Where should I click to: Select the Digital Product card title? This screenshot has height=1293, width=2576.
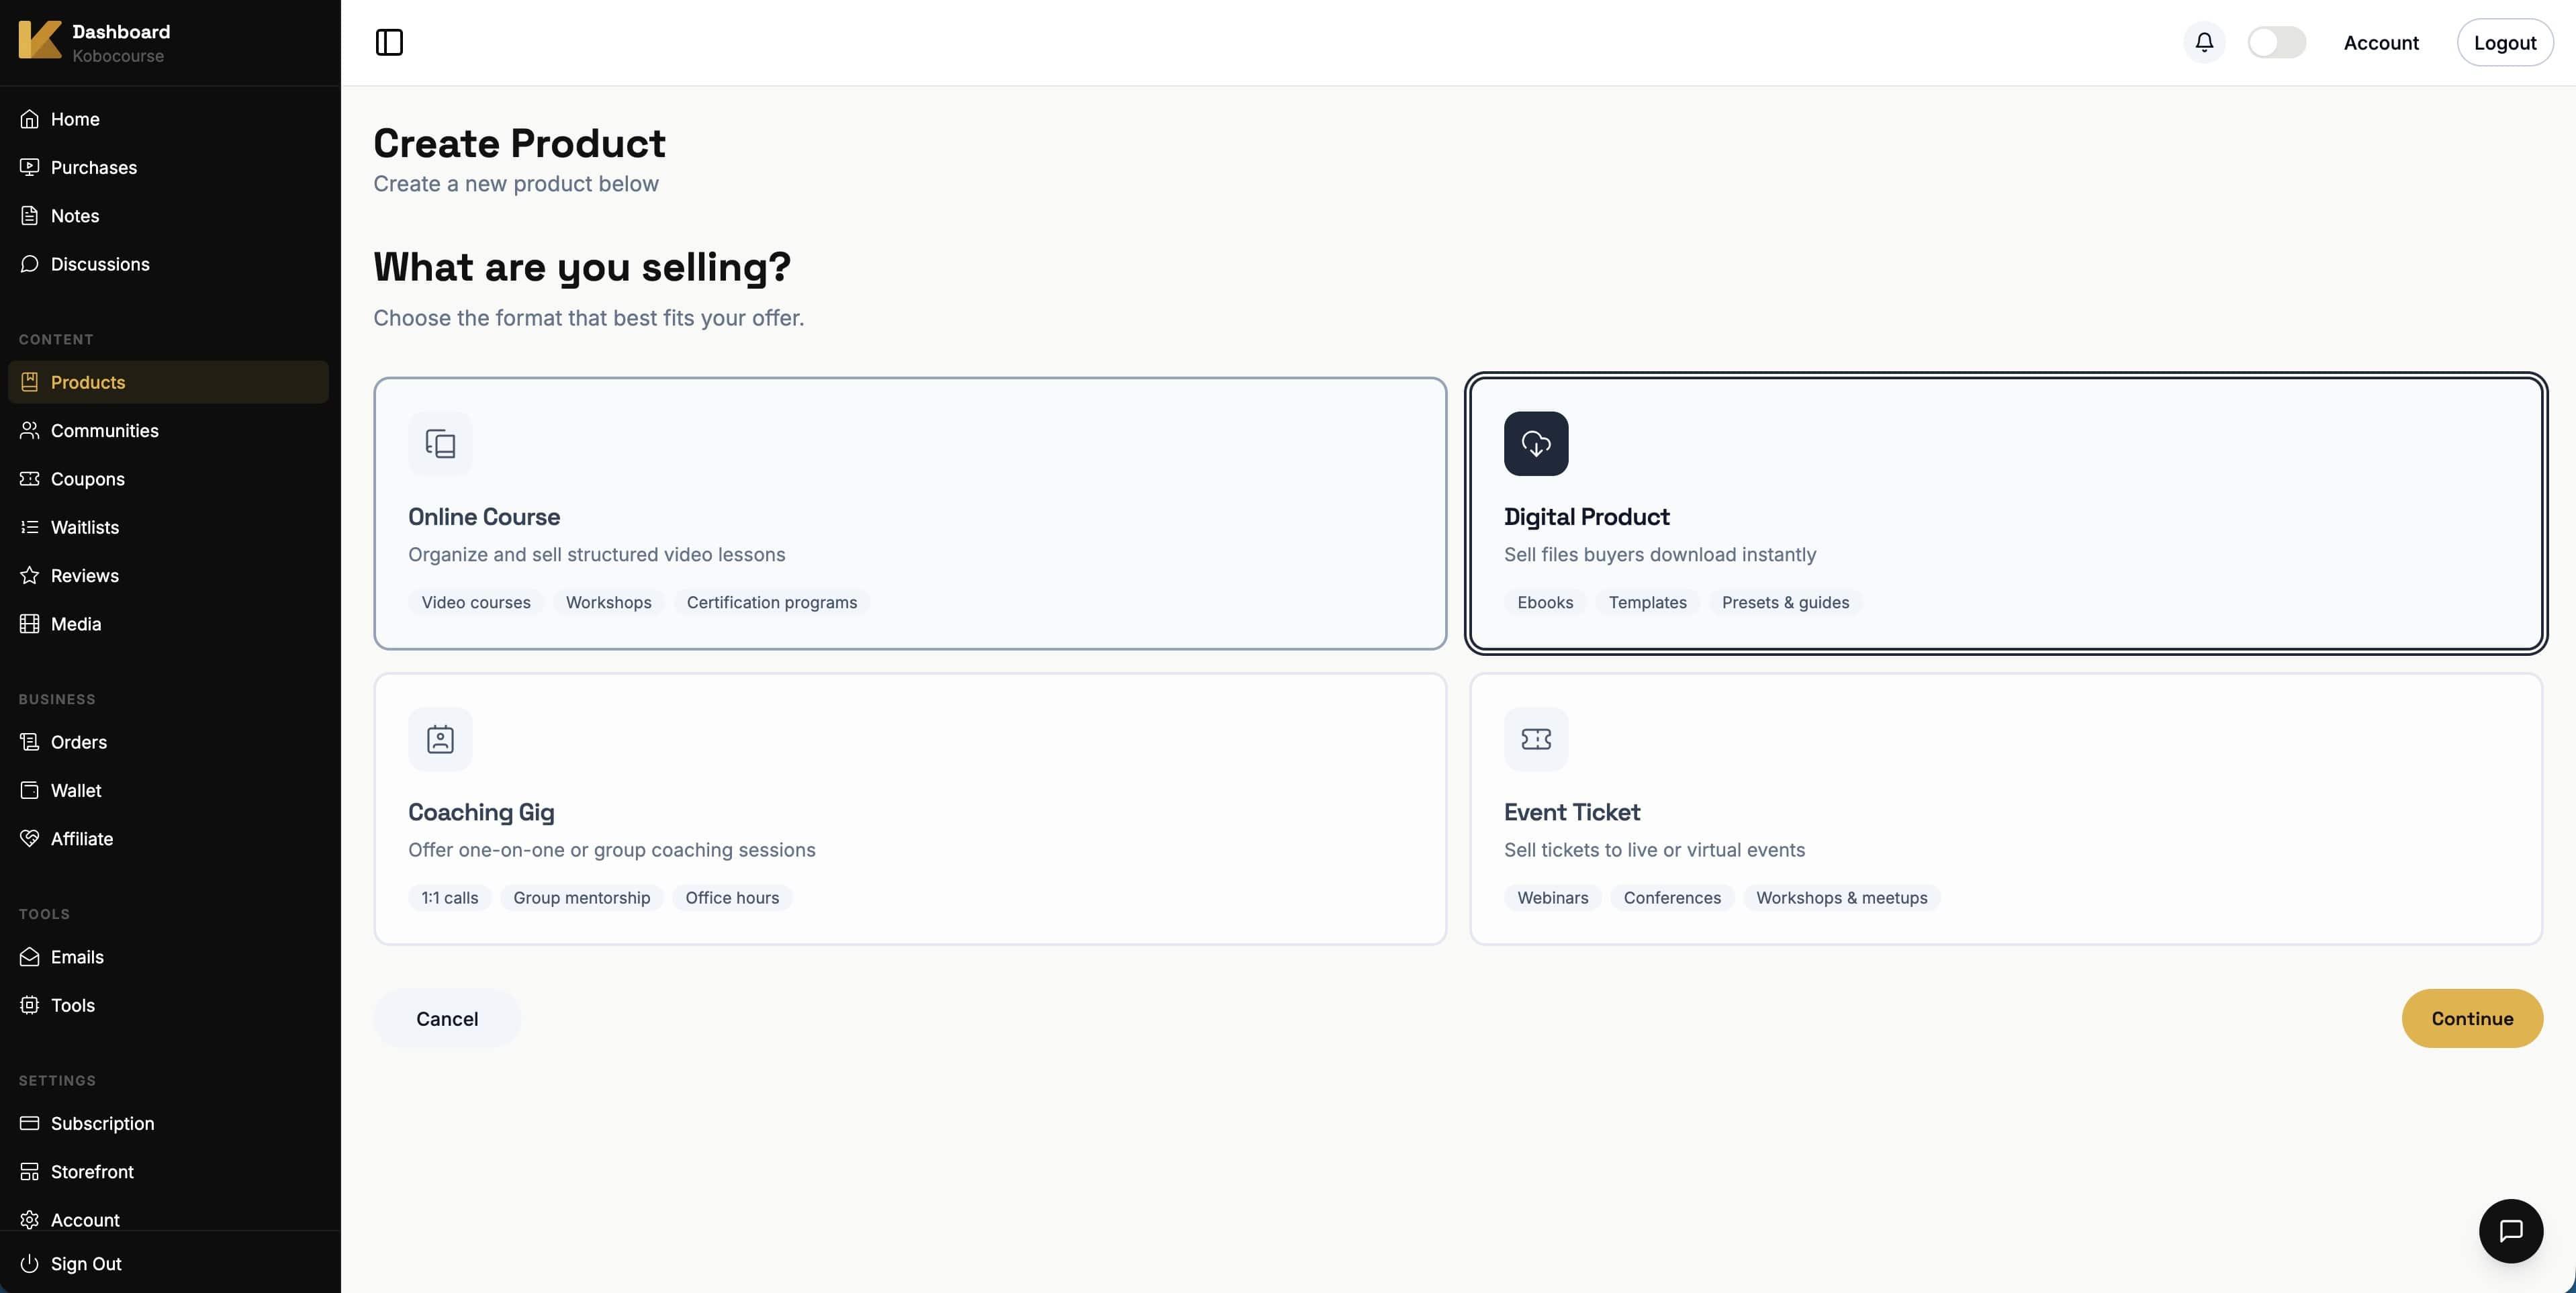click(1586, 517)
